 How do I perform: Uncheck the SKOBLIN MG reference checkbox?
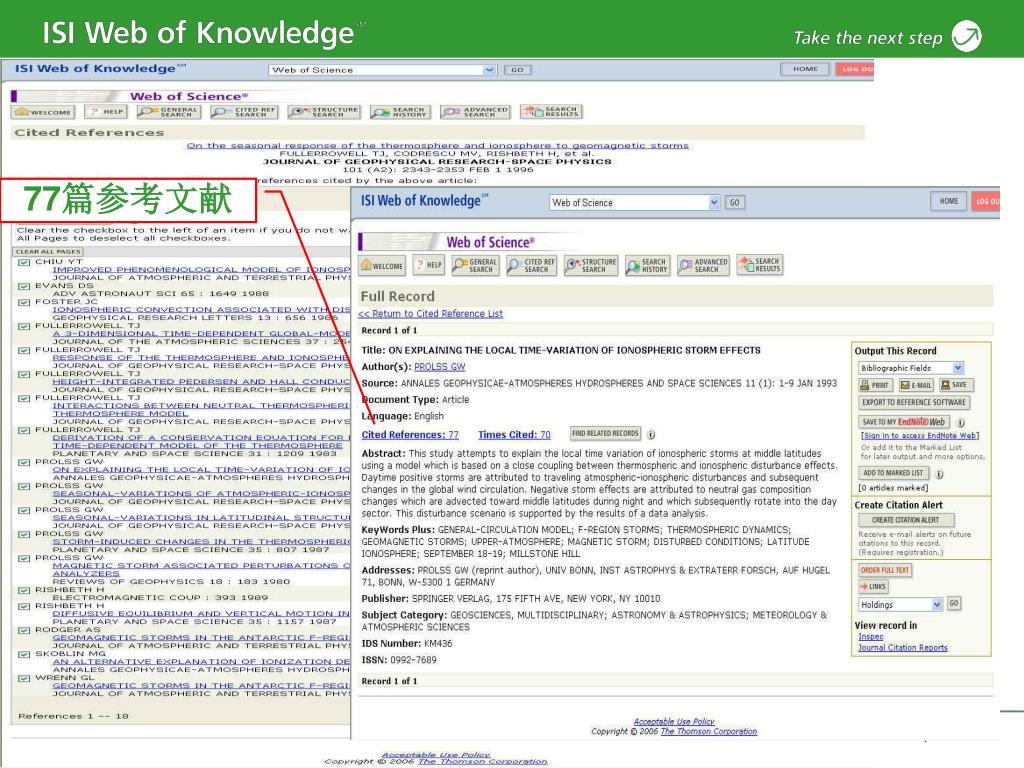(x=24, y=654)
